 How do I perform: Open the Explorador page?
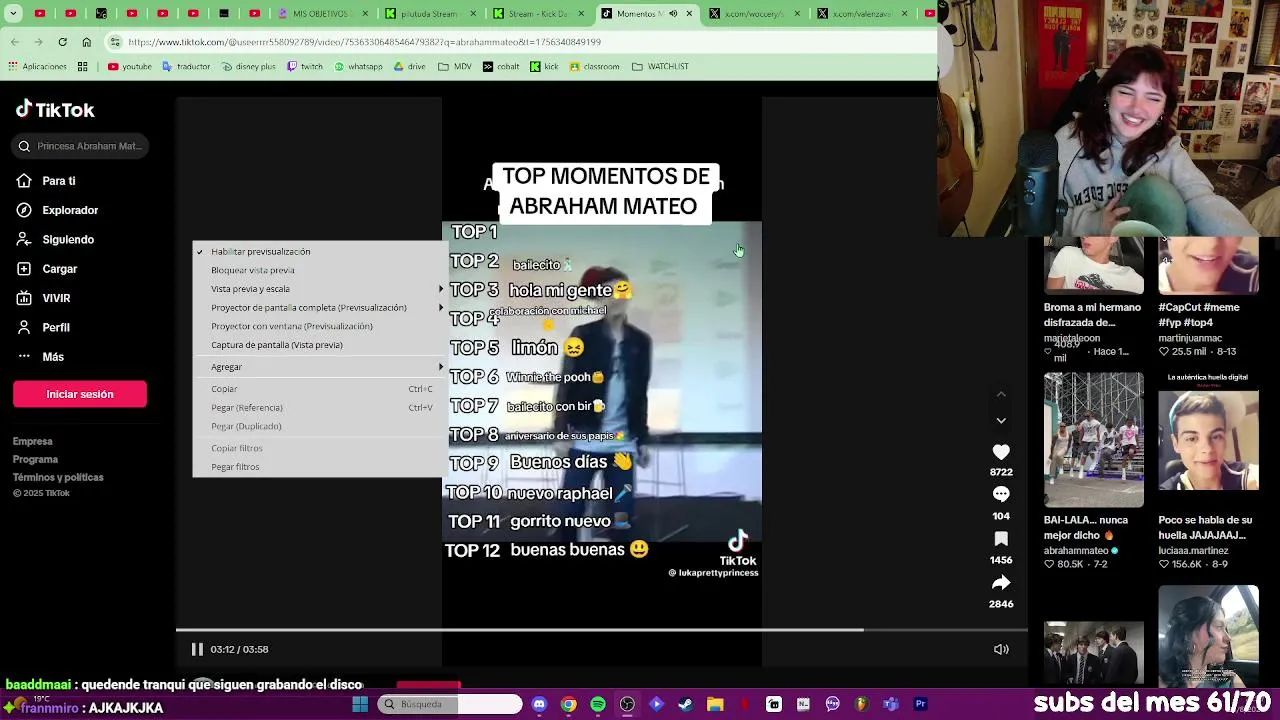pyautogui.click(x=58, y=210)
